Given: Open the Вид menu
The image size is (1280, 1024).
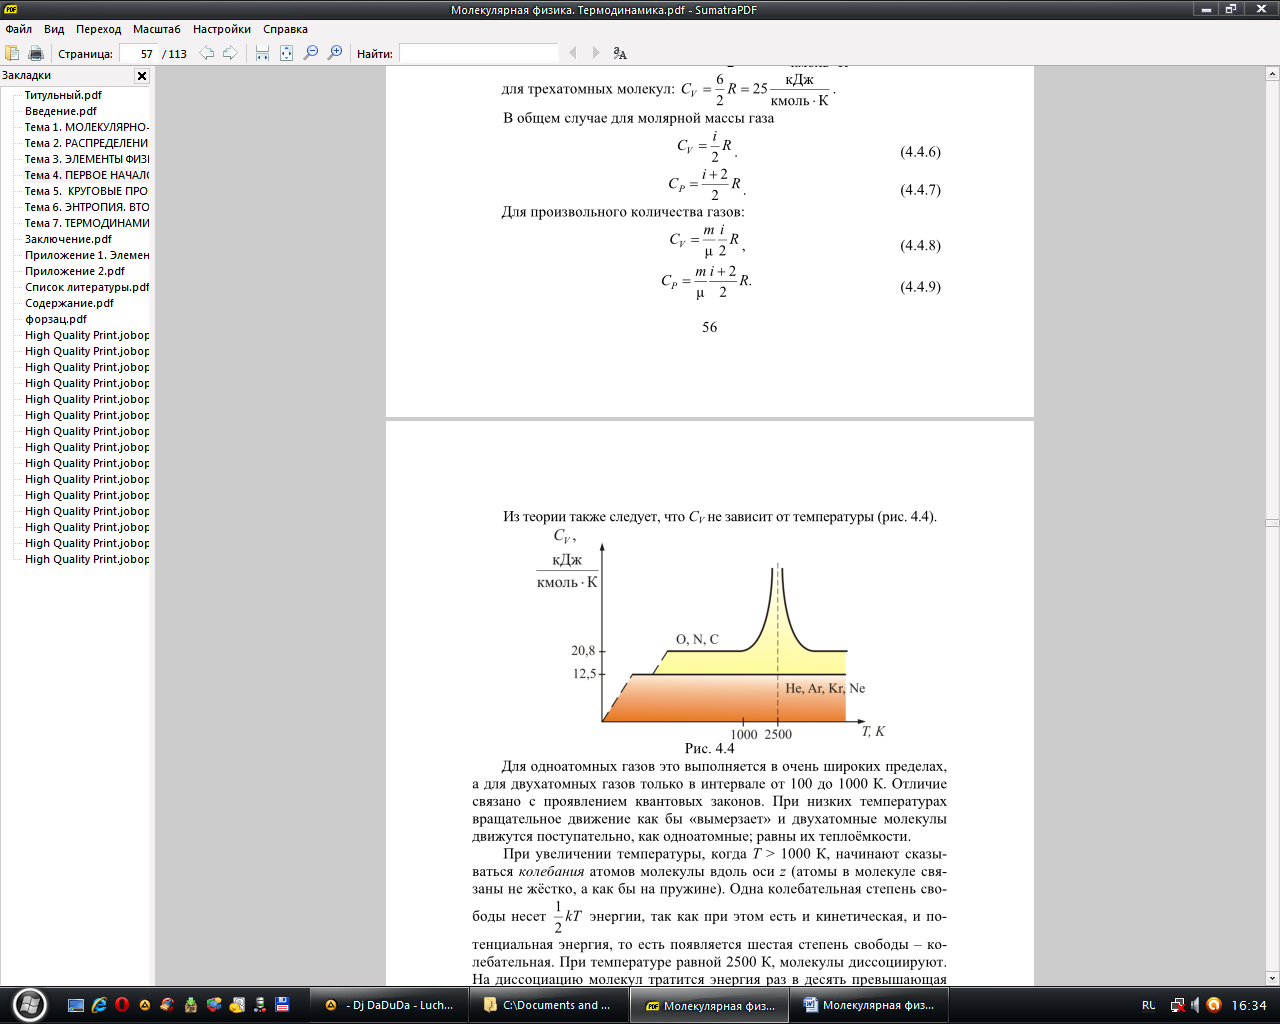Looking at the screenshot, I should (54, 29).
